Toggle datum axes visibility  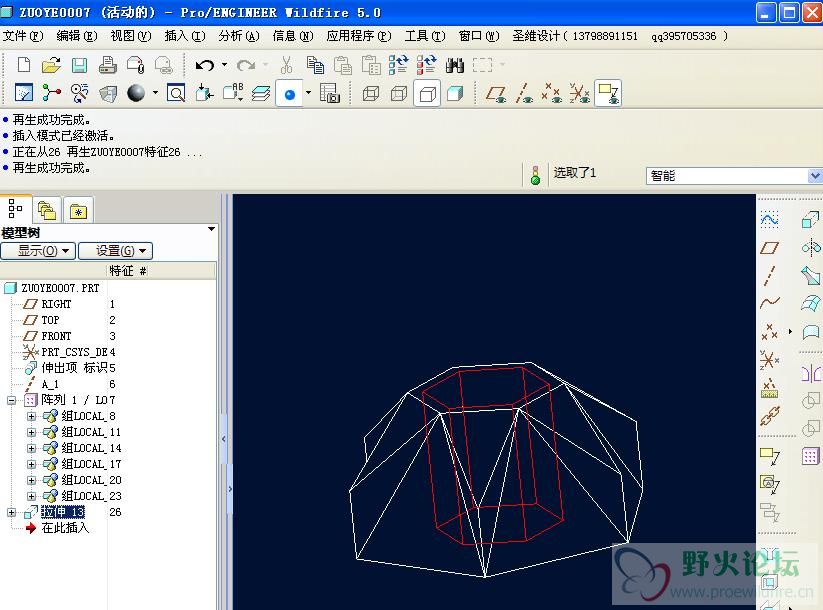coord(524,93)
